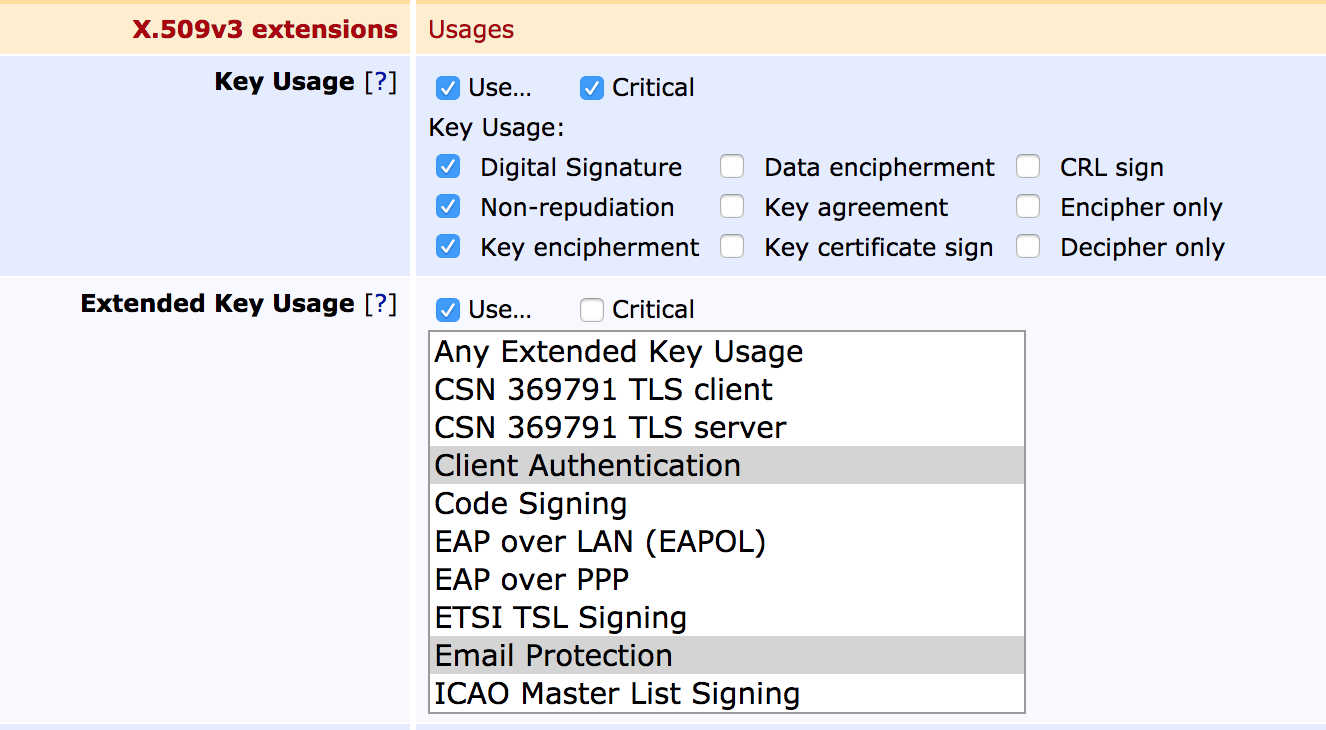The height and width of the screenshot is (730, 1326).
Task: Open the Key Usage [?] help link
Action: point(380,82)
